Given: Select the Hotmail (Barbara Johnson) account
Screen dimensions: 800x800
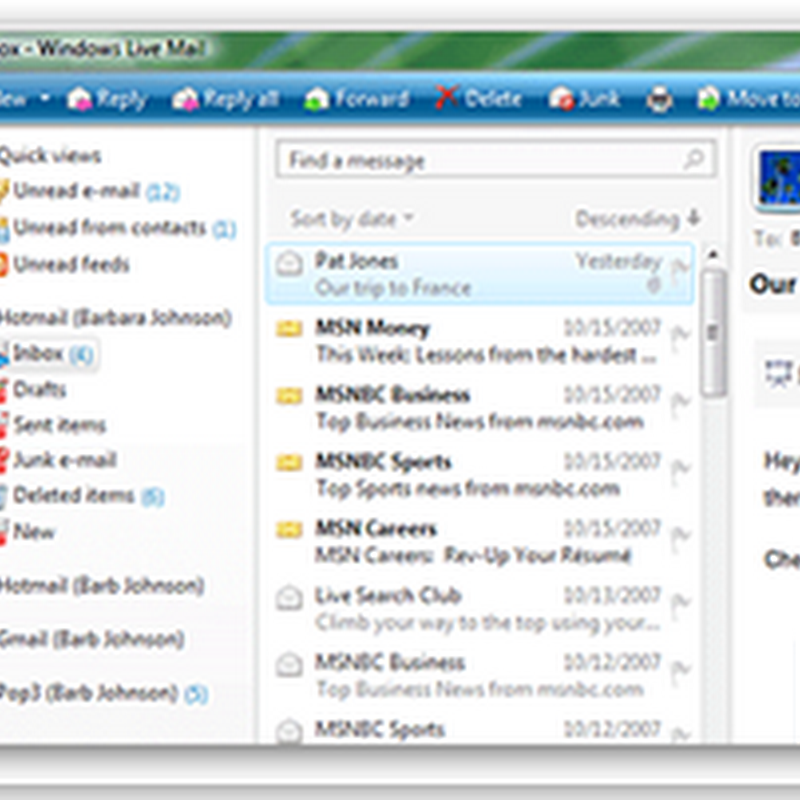Looking at the screenshot, I should [x=116, y=318].
